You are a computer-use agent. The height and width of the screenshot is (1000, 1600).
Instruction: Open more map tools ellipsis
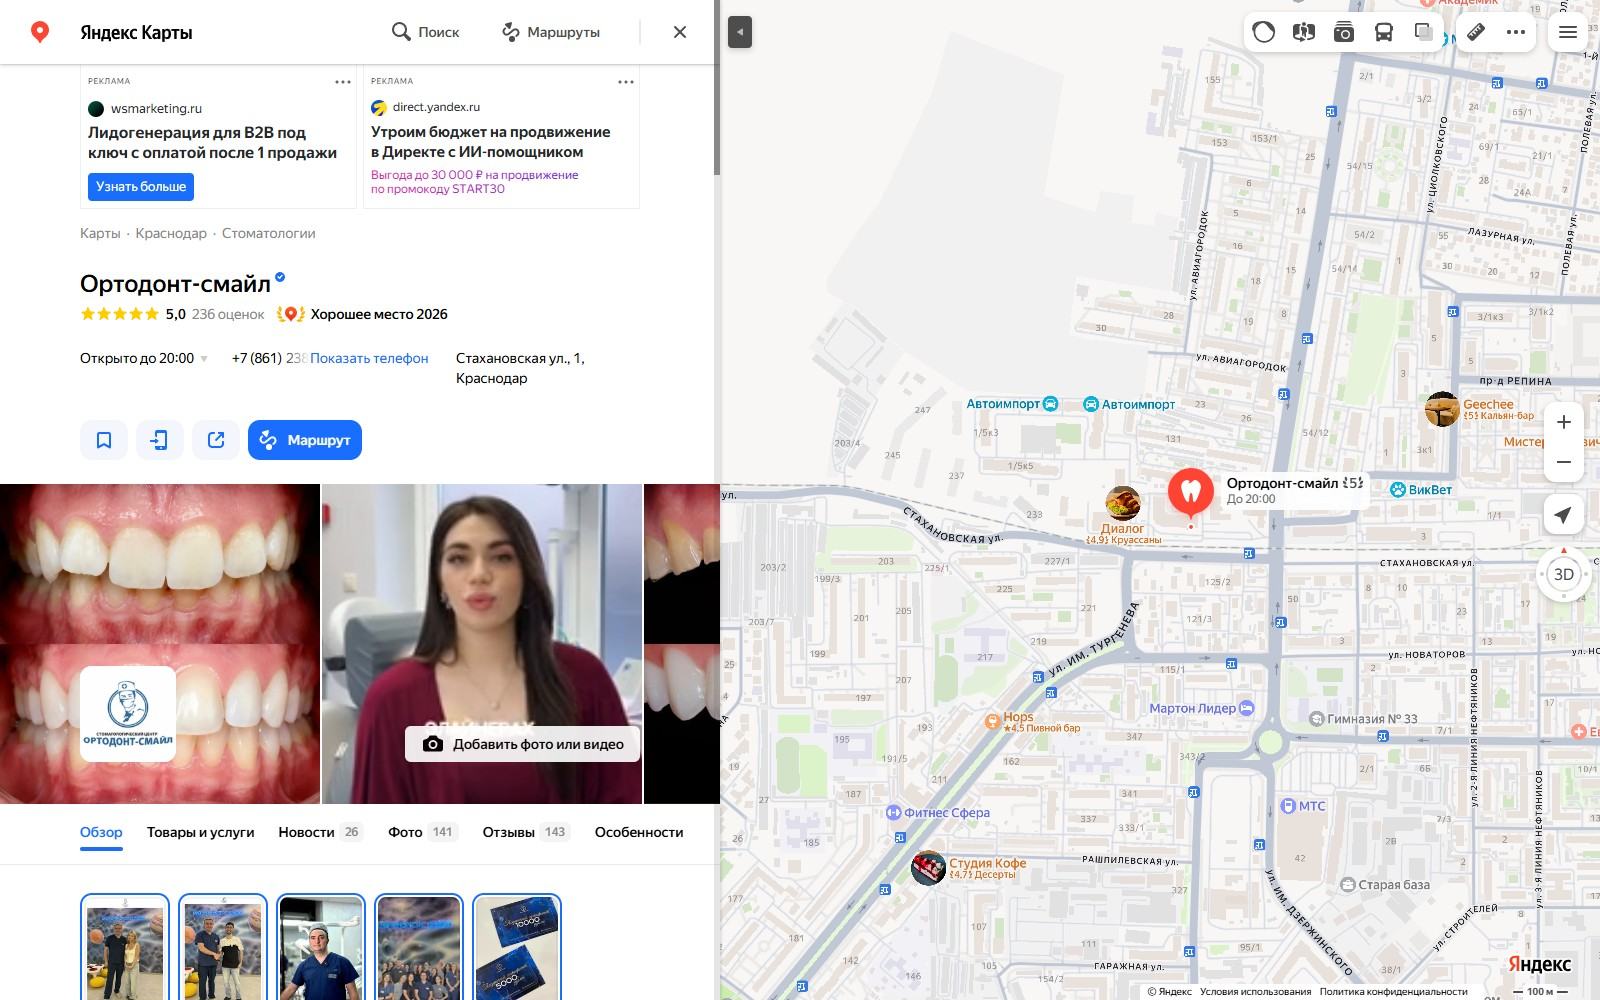click(1516, 32)
